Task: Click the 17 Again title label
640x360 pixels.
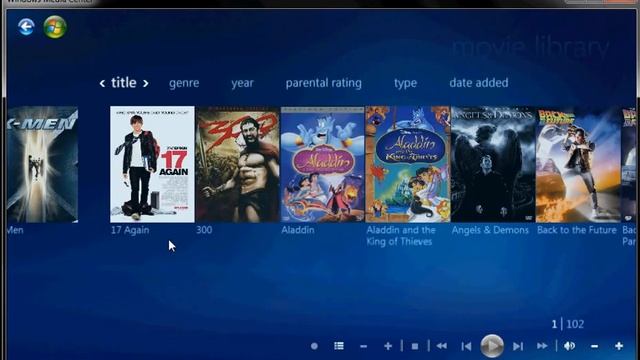Action: click(x=130, y=230)
